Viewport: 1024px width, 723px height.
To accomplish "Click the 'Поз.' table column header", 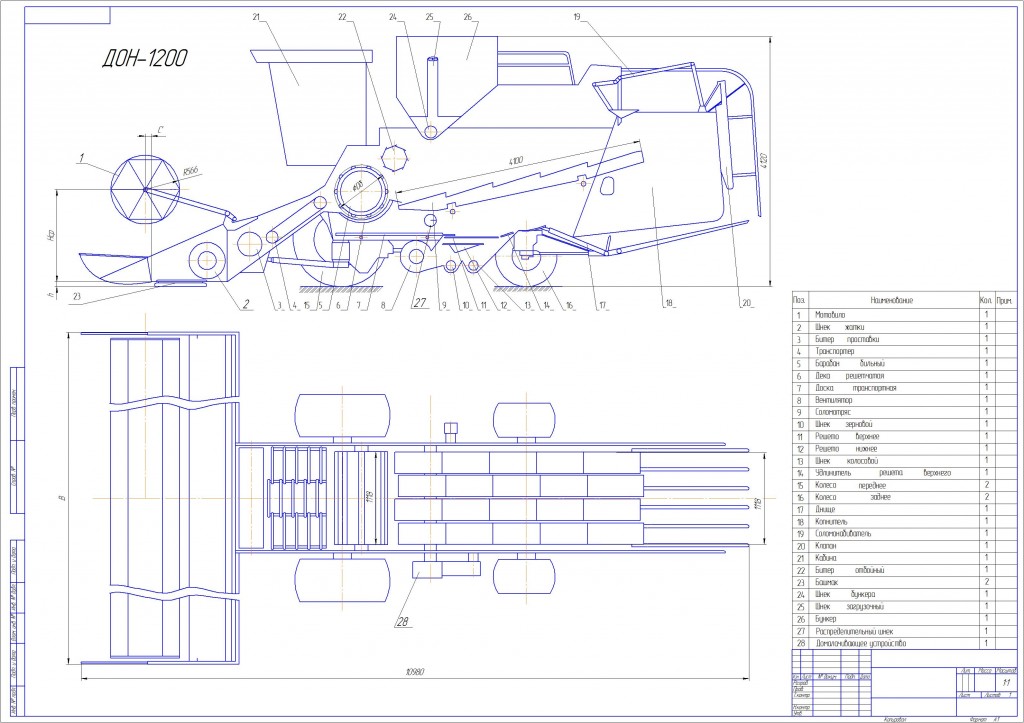I will click(799, 300).
